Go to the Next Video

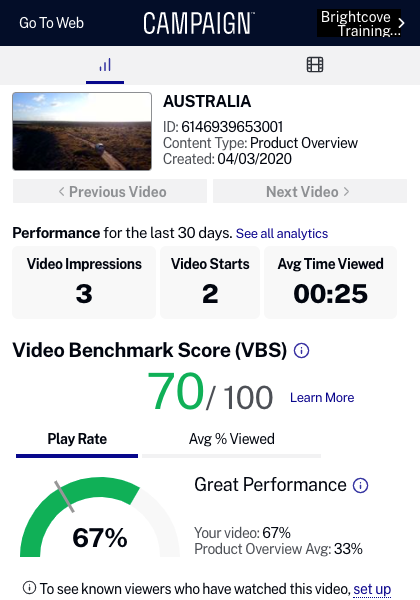[310, 191]
